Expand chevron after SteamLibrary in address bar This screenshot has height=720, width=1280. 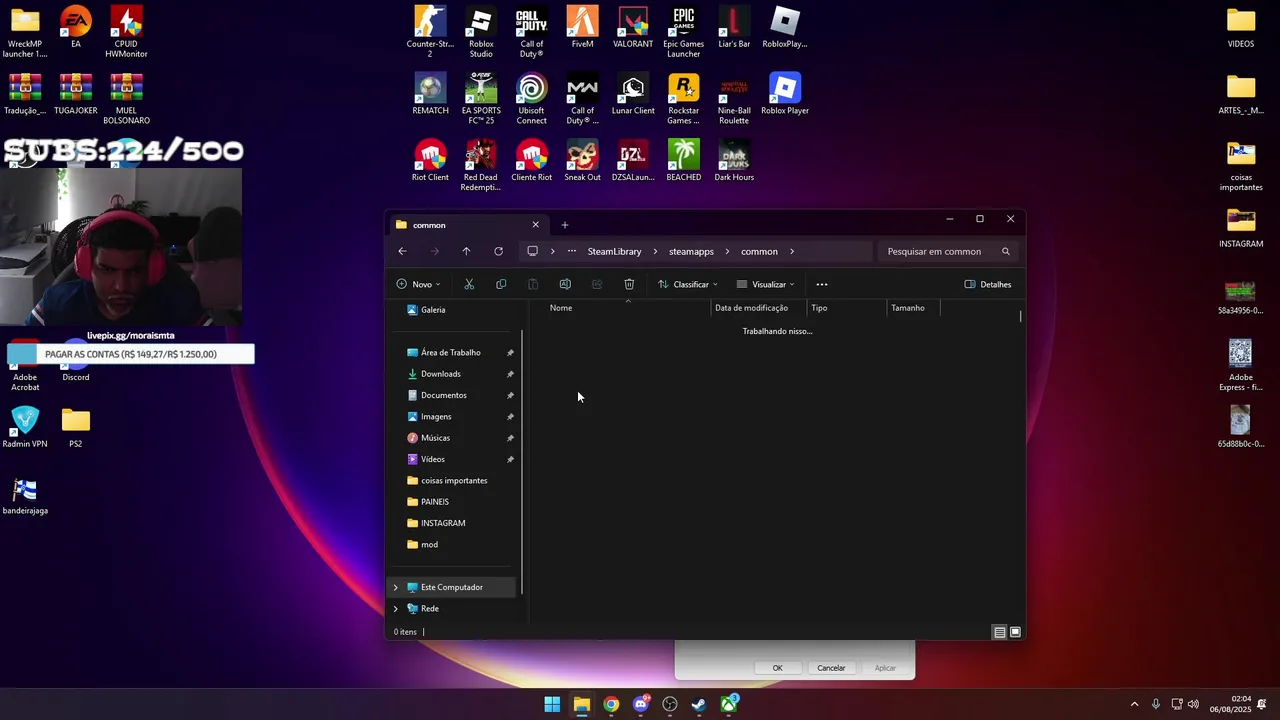[x=655, y=251]
